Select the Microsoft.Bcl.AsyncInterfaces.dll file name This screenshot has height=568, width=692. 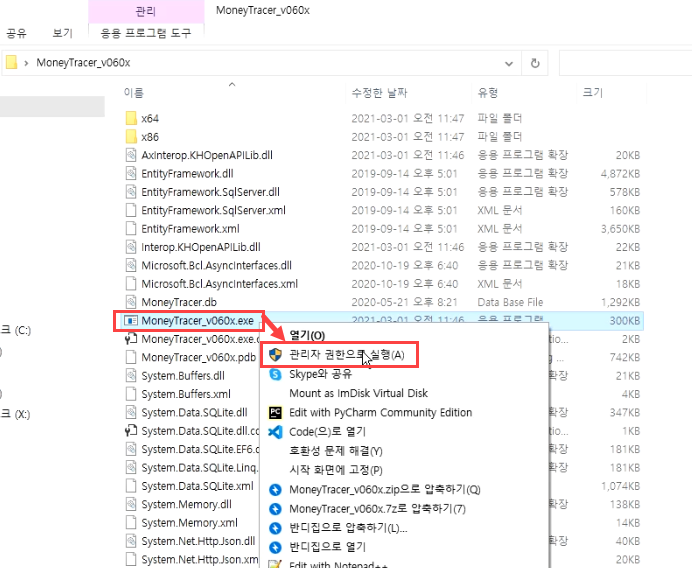[217, 265]
